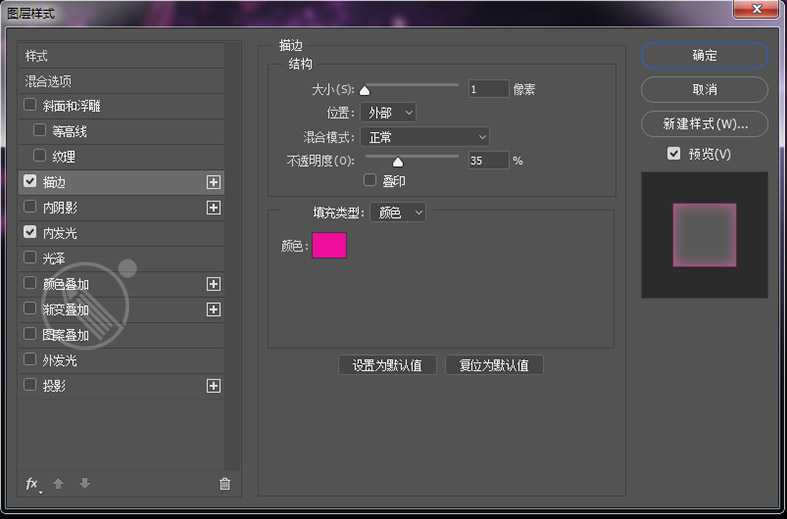
Task: Expand the 填充类型 dropdown
Action: pos(398,212)
